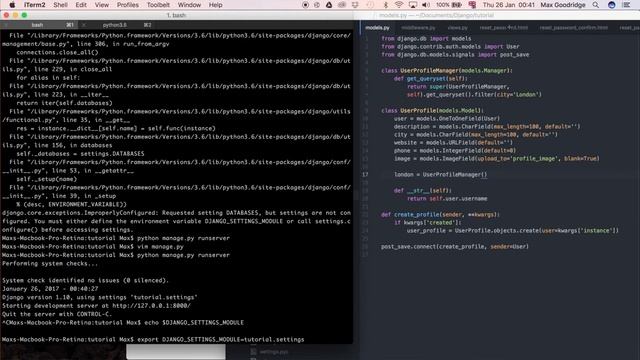640x360 pixels.
Task: Open the Shell menu
Action: (60, 5)
